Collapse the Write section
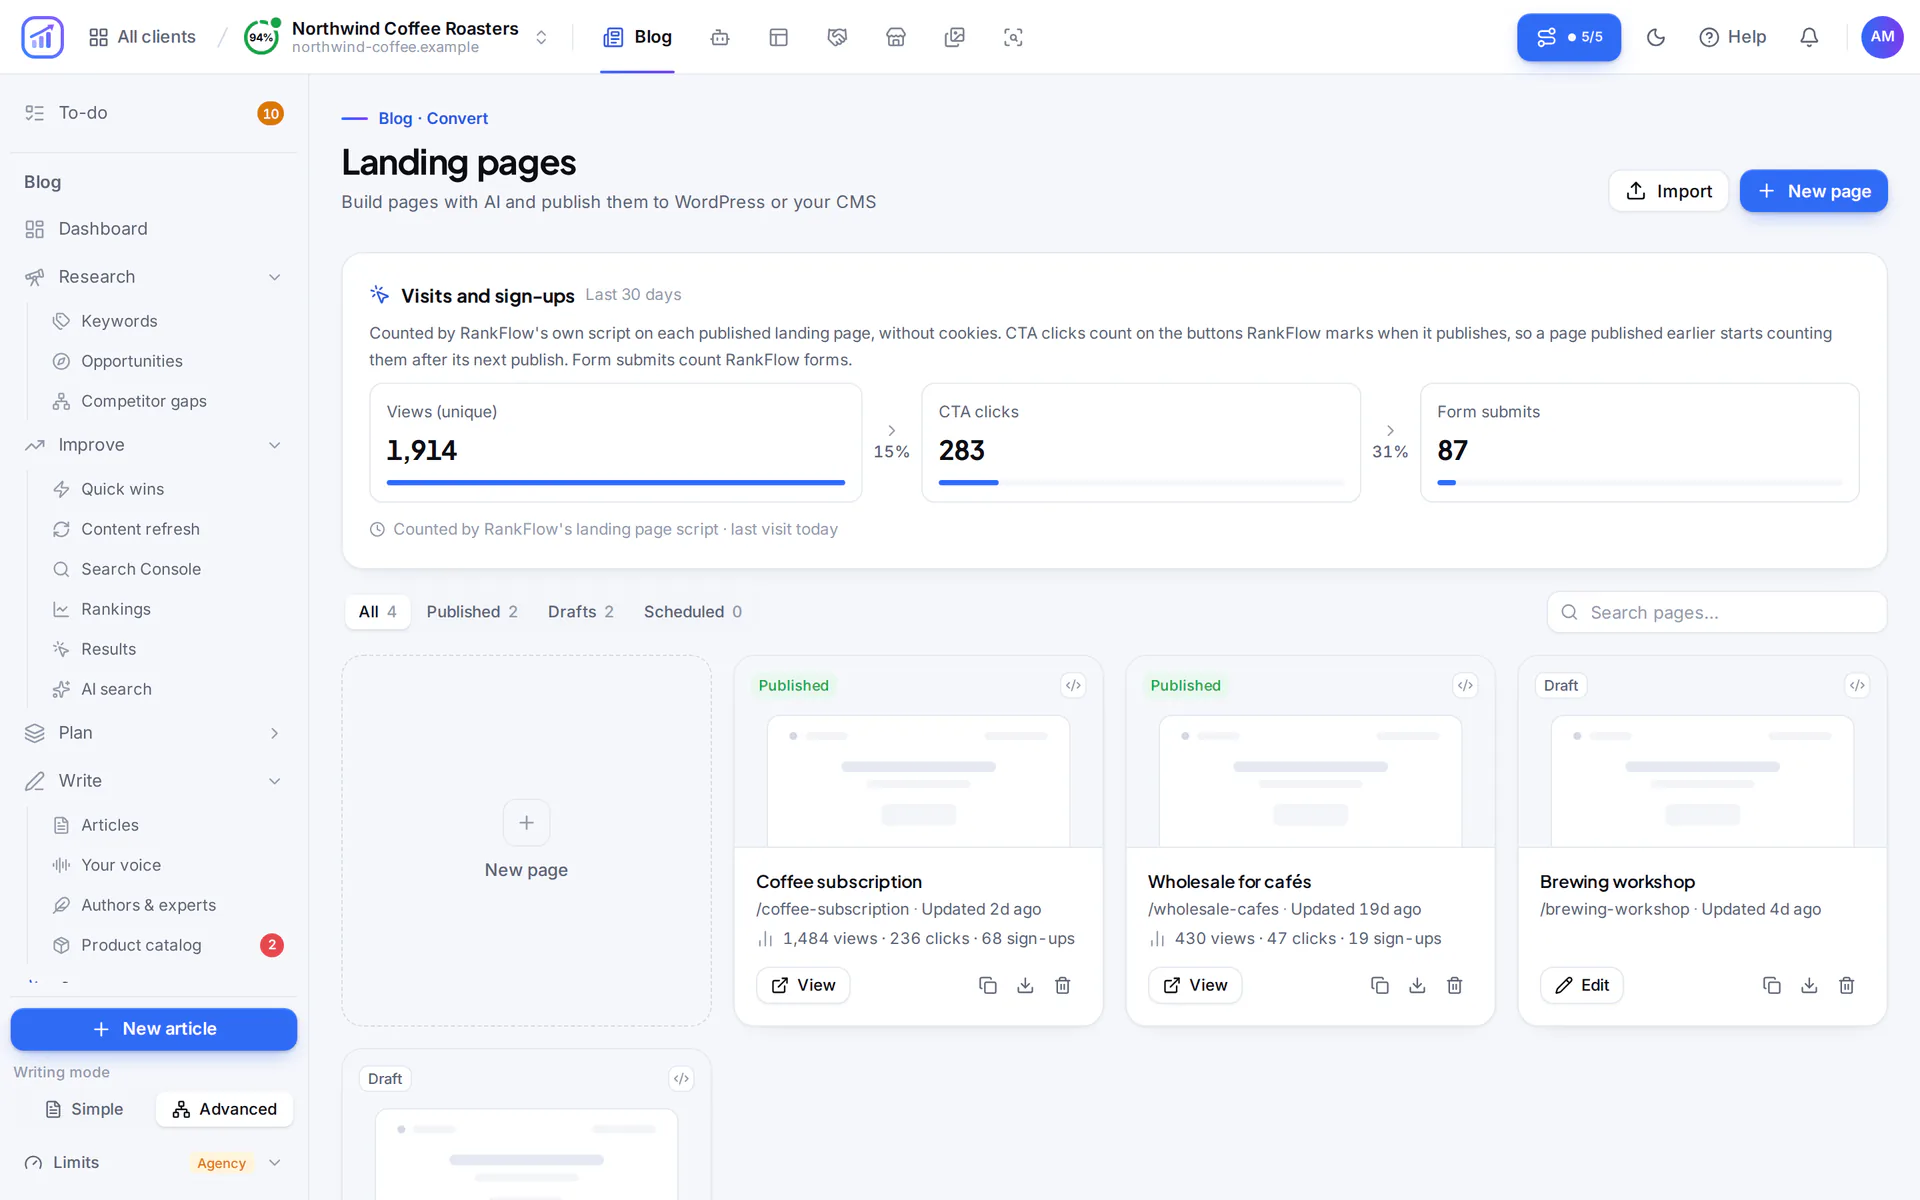This screenshot has height=1200, width=1920. click(x=153, y=781)
